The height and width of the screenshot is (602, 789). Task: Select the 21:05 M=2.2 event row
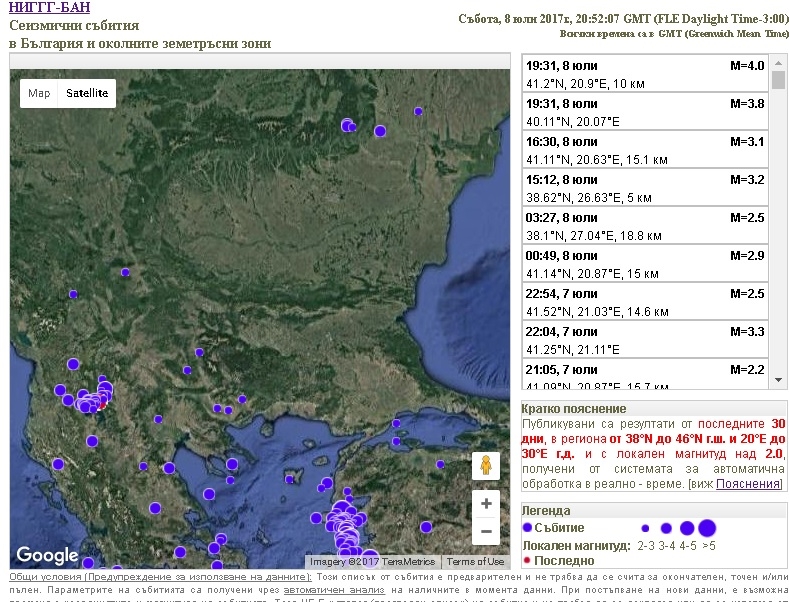pyautogui.click(x=645, y=374)
